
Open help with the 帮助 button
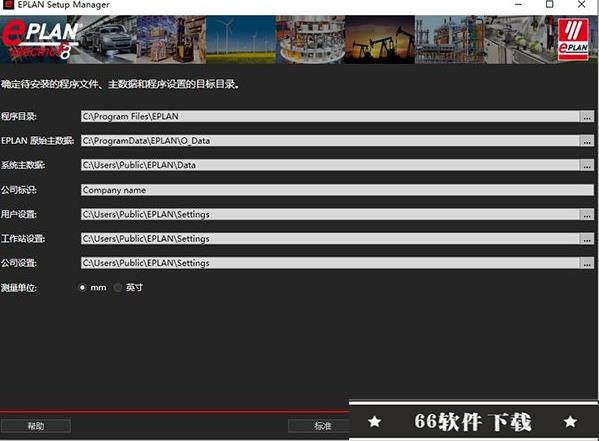tap(36, 426)
